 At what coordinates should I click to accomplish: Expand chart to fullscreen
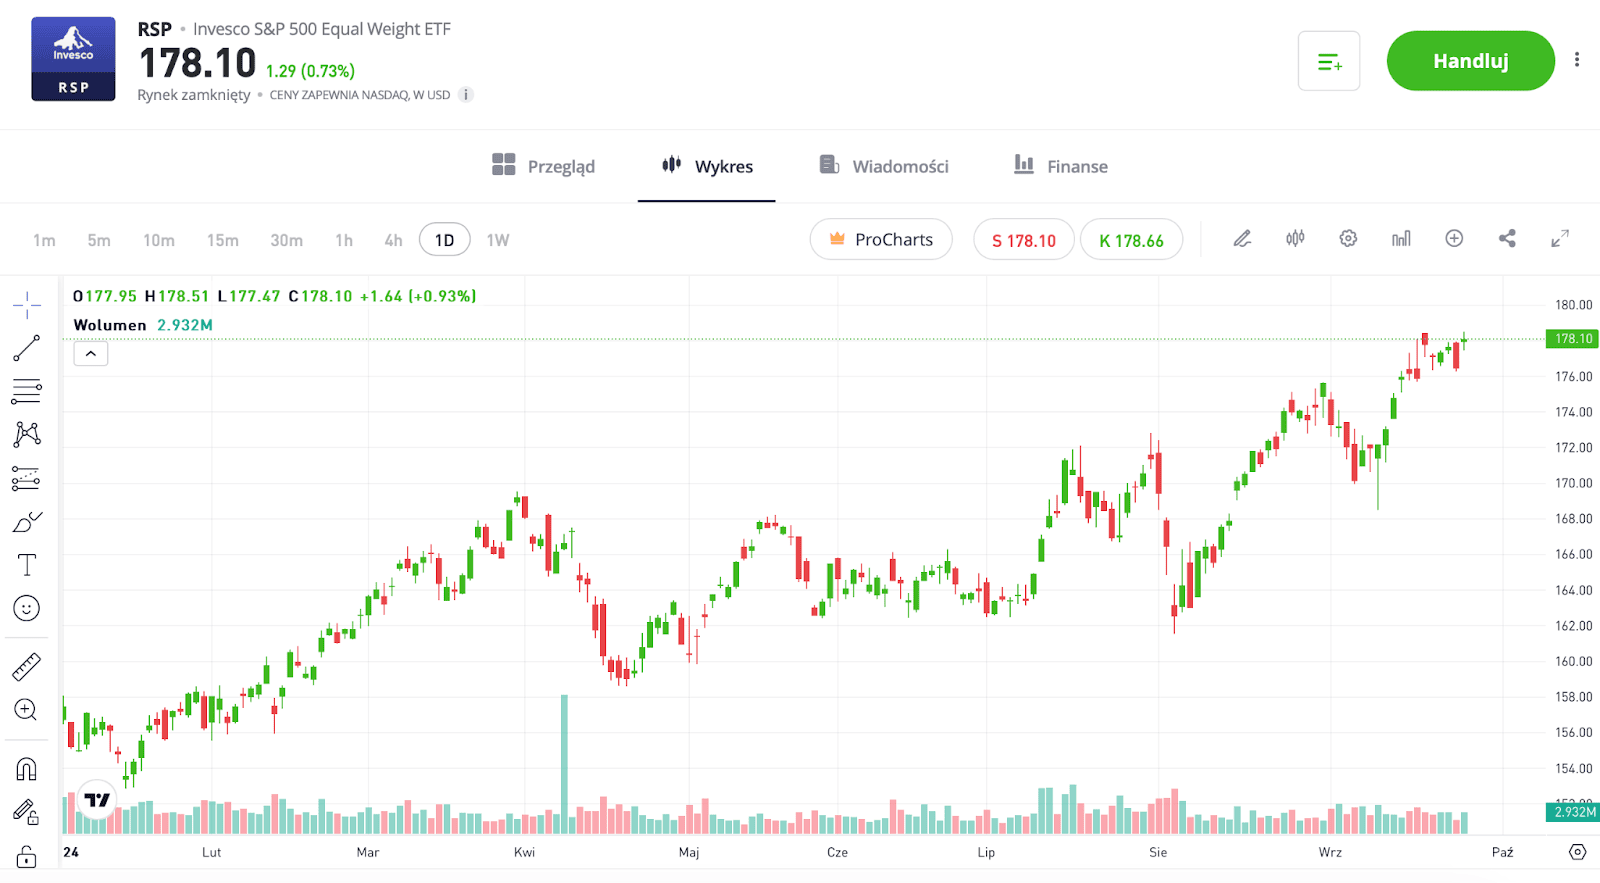point(1560,239)
